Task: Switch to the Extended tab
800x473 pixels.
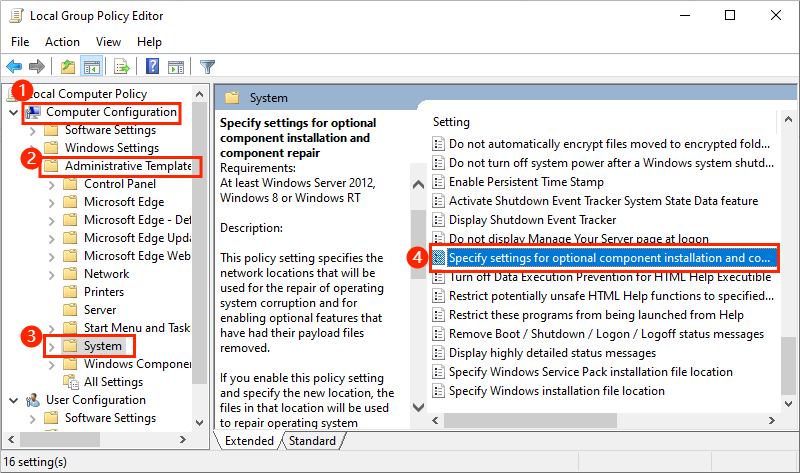Action: click(249, 441)
